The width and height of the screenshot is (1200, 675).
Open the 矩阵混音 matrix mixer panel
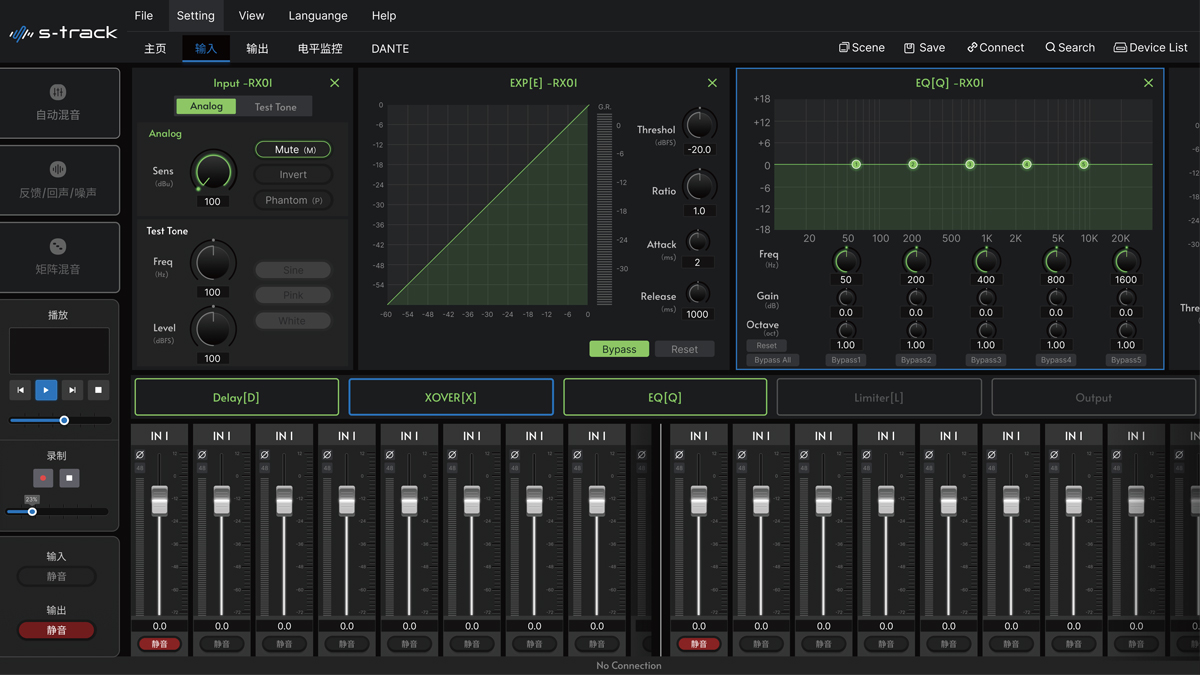click(x=58, y=257)
